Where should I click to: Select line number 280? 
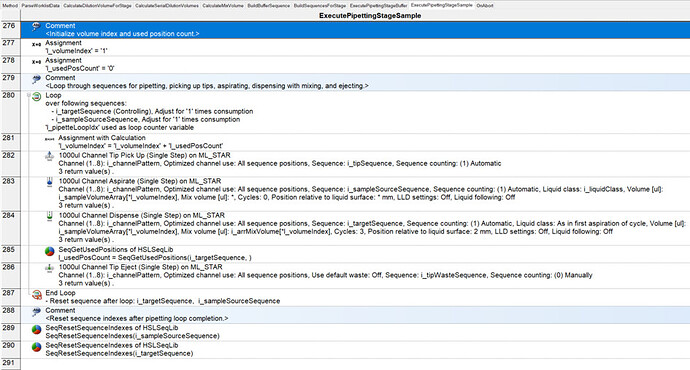click(8, 95)
